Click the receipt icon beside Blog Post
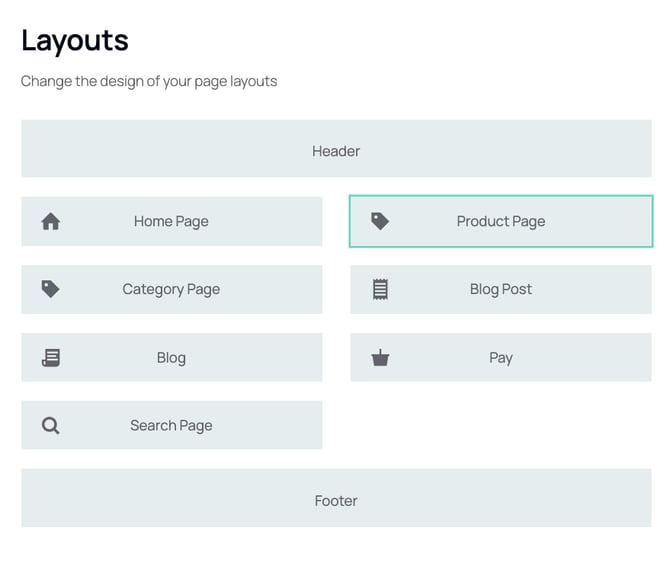 coord(380,289)
